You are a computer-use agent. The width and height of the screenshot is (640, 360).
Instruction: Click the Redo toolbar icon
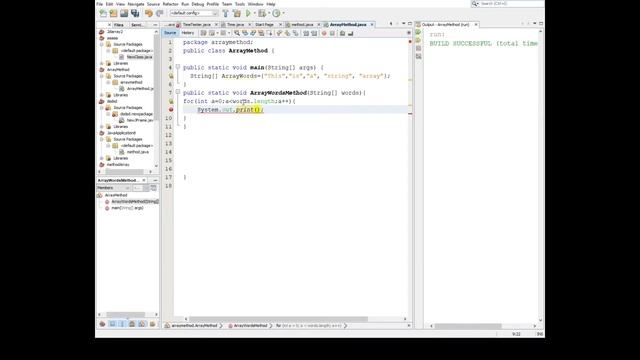point(160,13)
